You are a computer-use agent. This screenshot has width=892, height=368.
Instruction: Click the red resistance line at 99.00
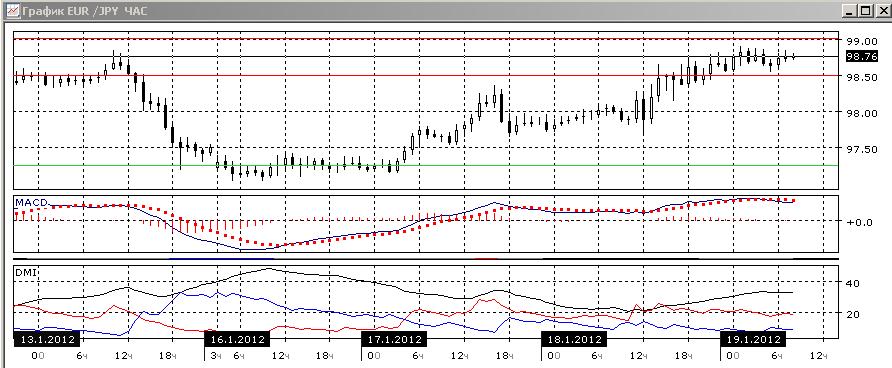(x=426, y=39)
